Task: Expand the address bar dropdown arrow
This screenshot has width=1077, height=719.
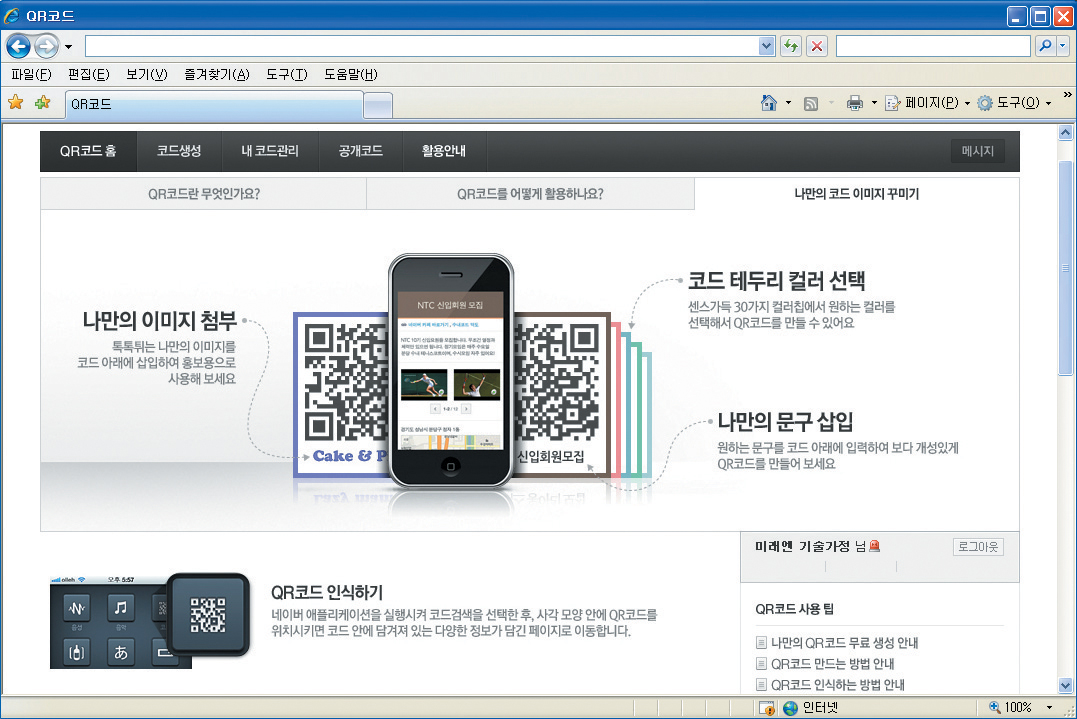Action: pos(767,46)
